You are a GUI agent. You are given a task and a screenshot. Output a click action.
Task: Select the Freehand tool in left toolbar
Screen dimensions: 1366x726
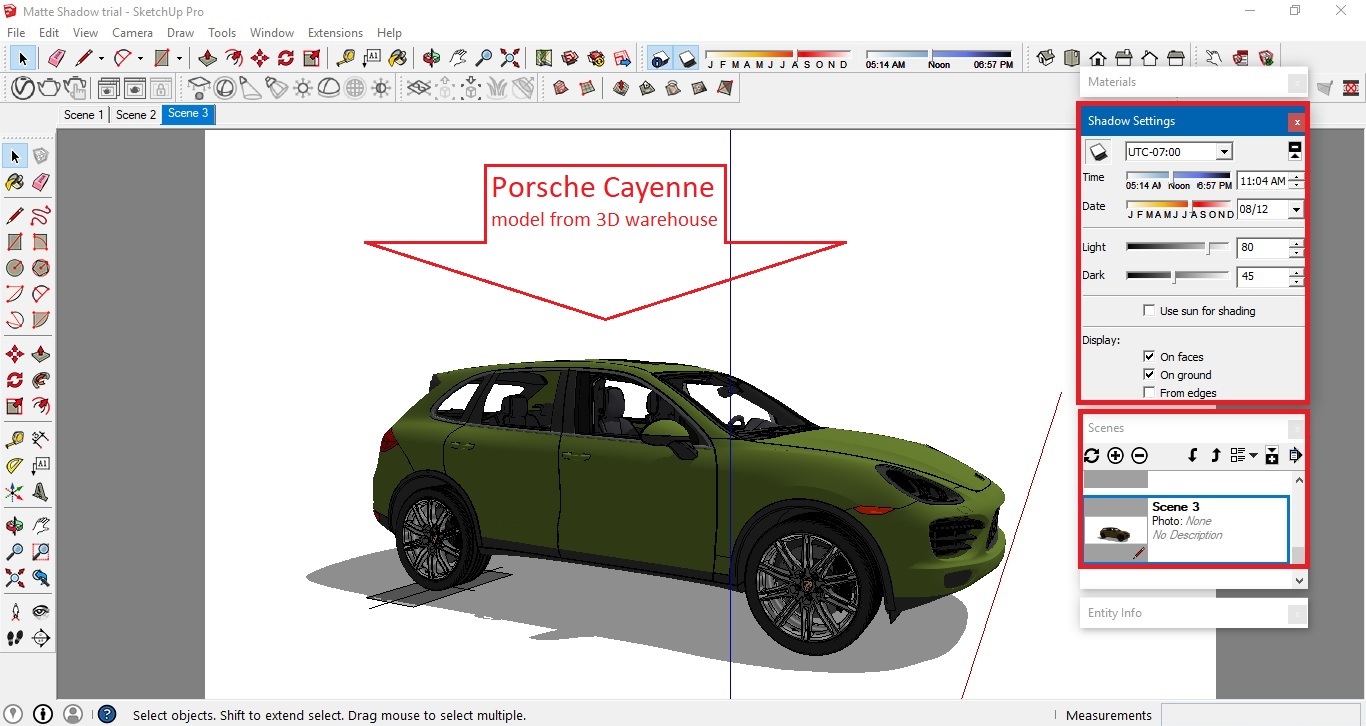tap(41, 215)
